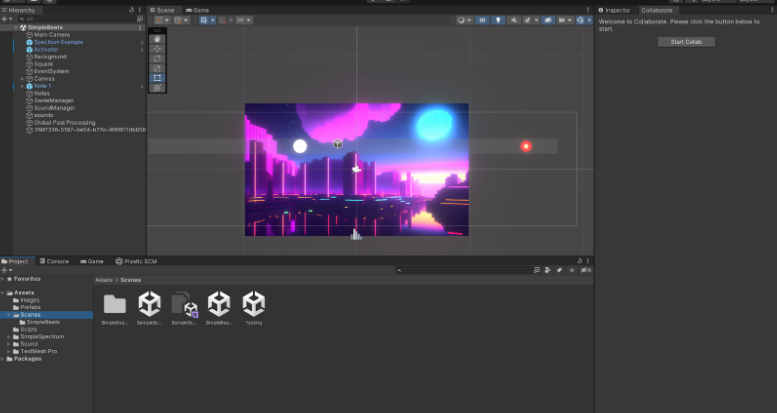Select the red circle object in Scene view
The image size is (777, 413).
[526, 146]
